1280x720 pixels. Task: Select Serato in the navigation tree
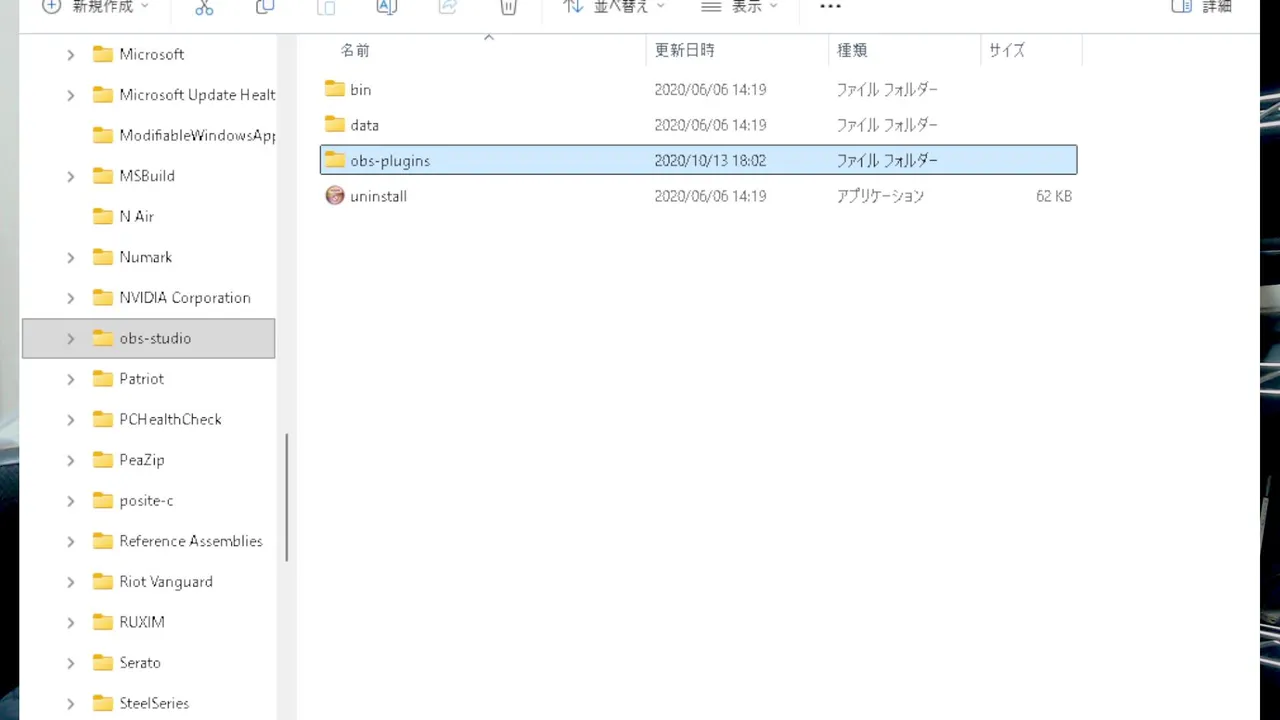click(140, 663)
